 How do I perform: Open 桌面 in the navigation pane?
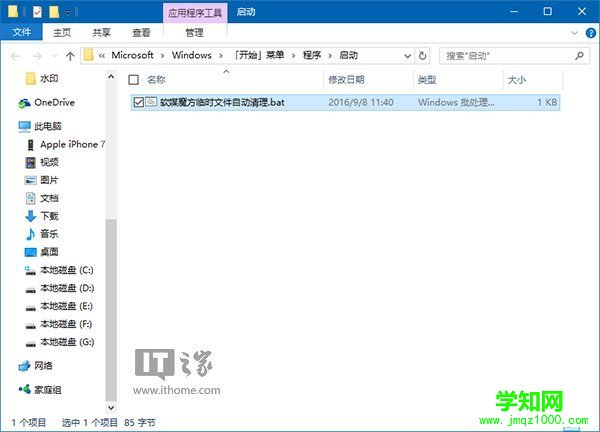click(x=42, y=252)
